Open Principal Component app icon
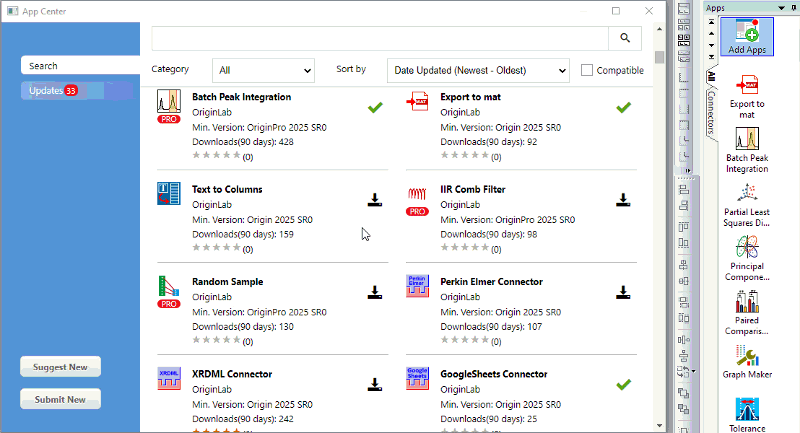This screenshot has width=800, height=433. coord(746,255)
